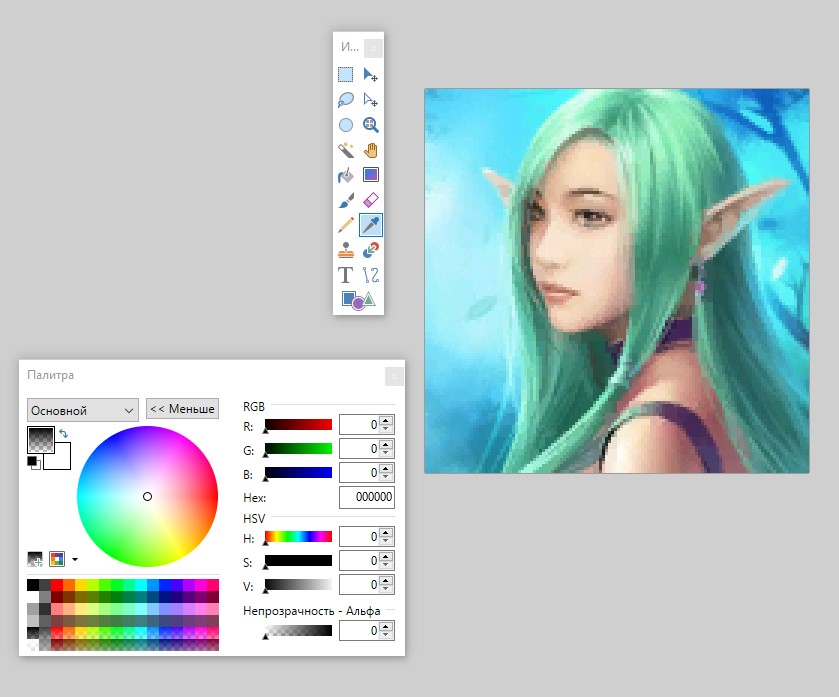
Task: Select the Paintbrush tool
Action: click(x=346, y=200)
